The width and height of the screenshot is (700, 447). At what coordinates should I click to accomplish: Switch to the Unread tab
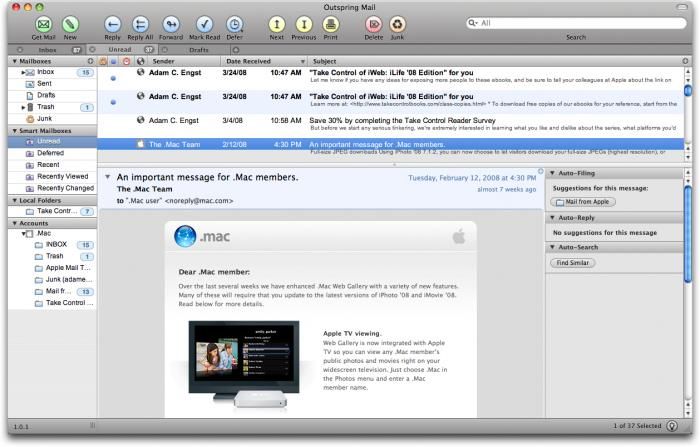click(x=120, y=50)
